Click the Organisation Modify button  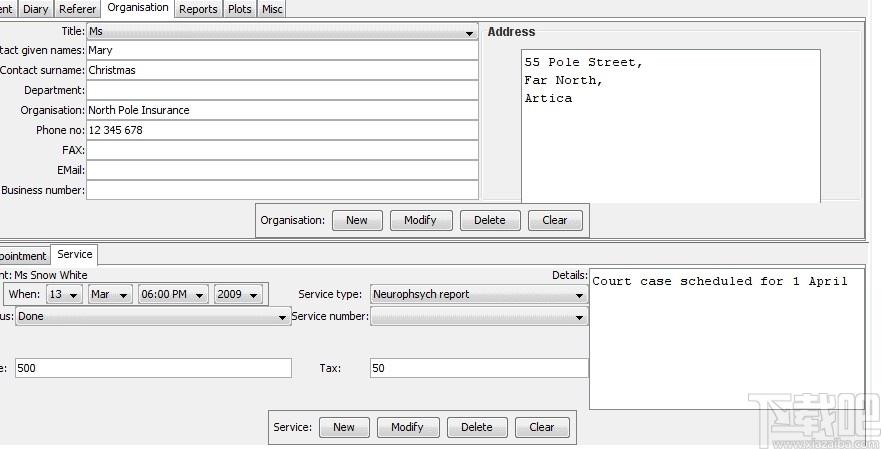(421, 220)
